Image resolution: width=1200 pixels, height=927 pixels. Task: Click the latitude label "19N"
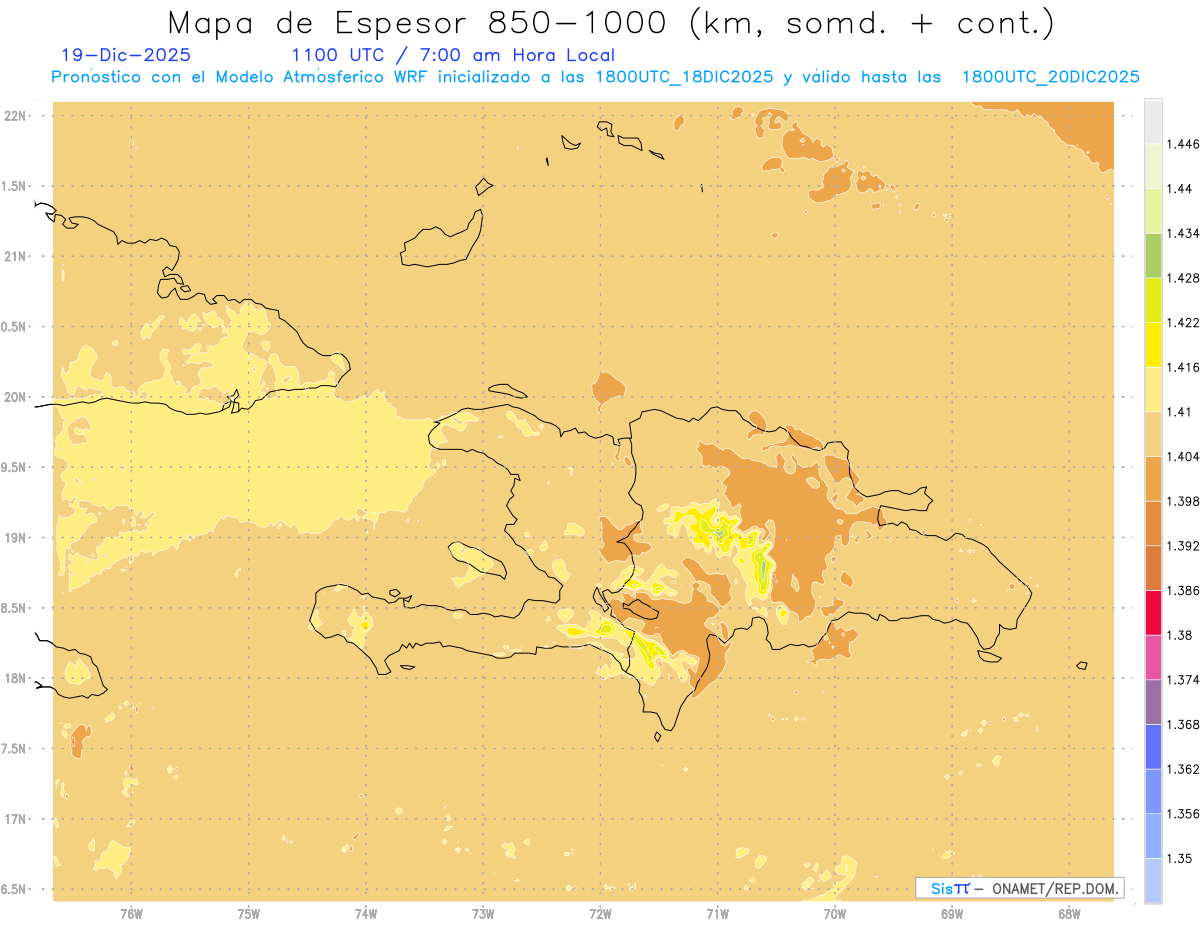click(x=16, y=537)
